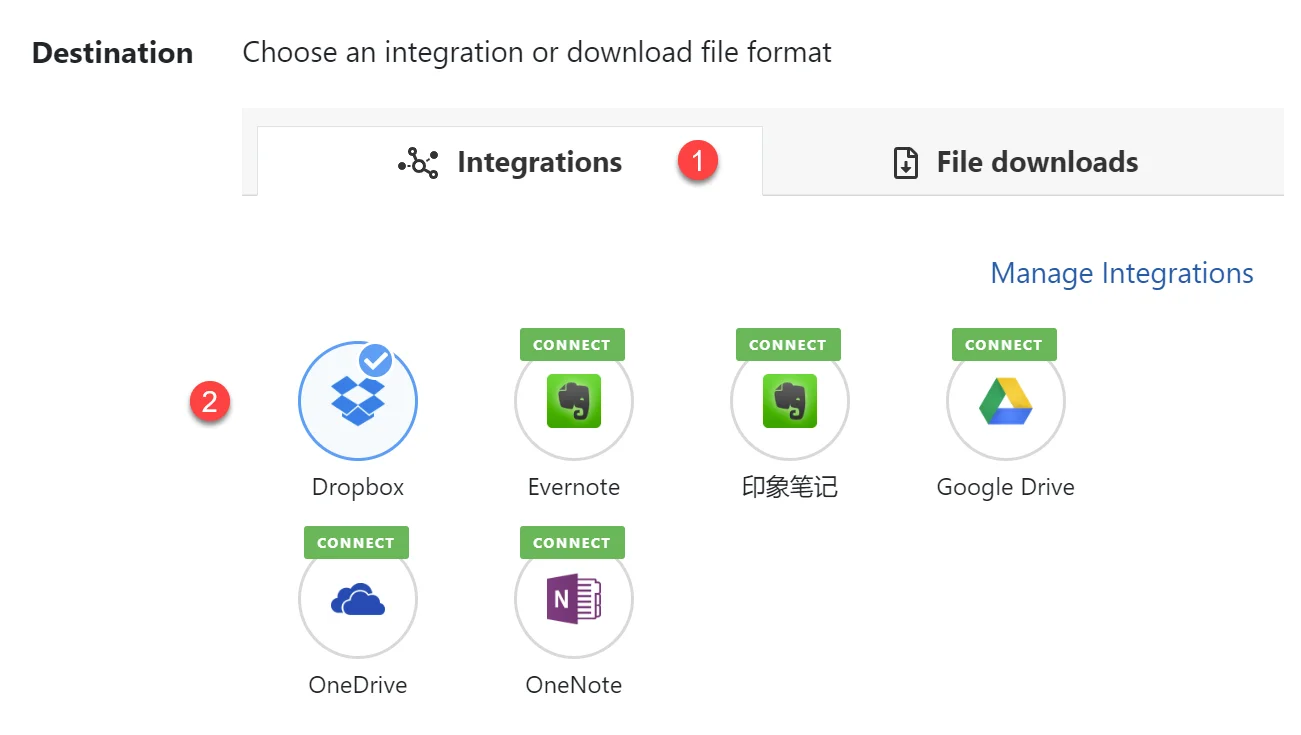Click the CONNECT badge above OneNote
Image resolution: width=1301 pixels, height=735 pixels.
pyautogui.click(x=572, y=542)
